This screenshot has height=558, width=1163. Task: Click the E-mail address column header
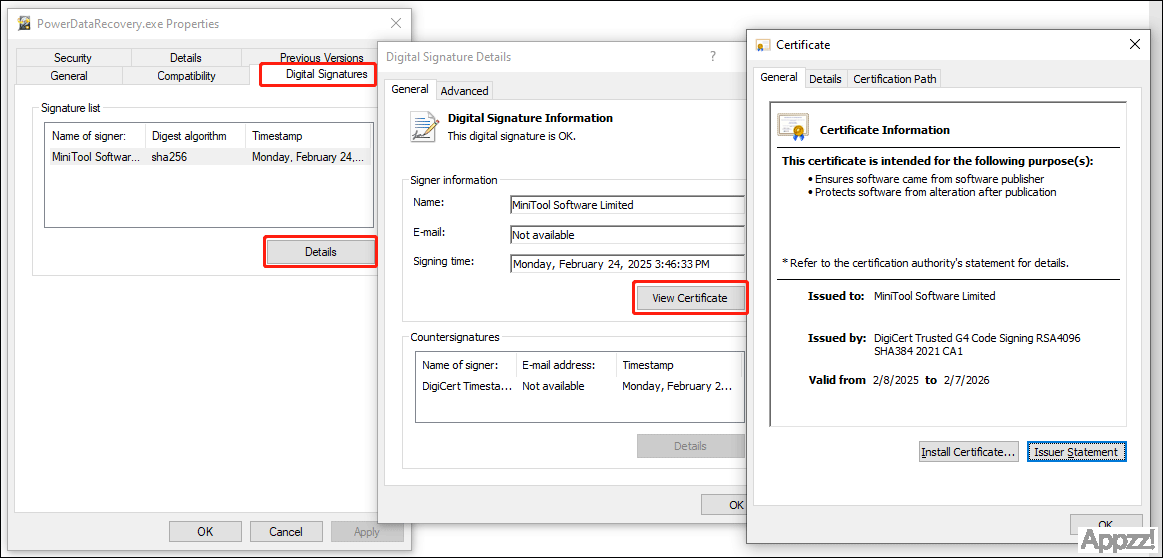tap(566, 365)
